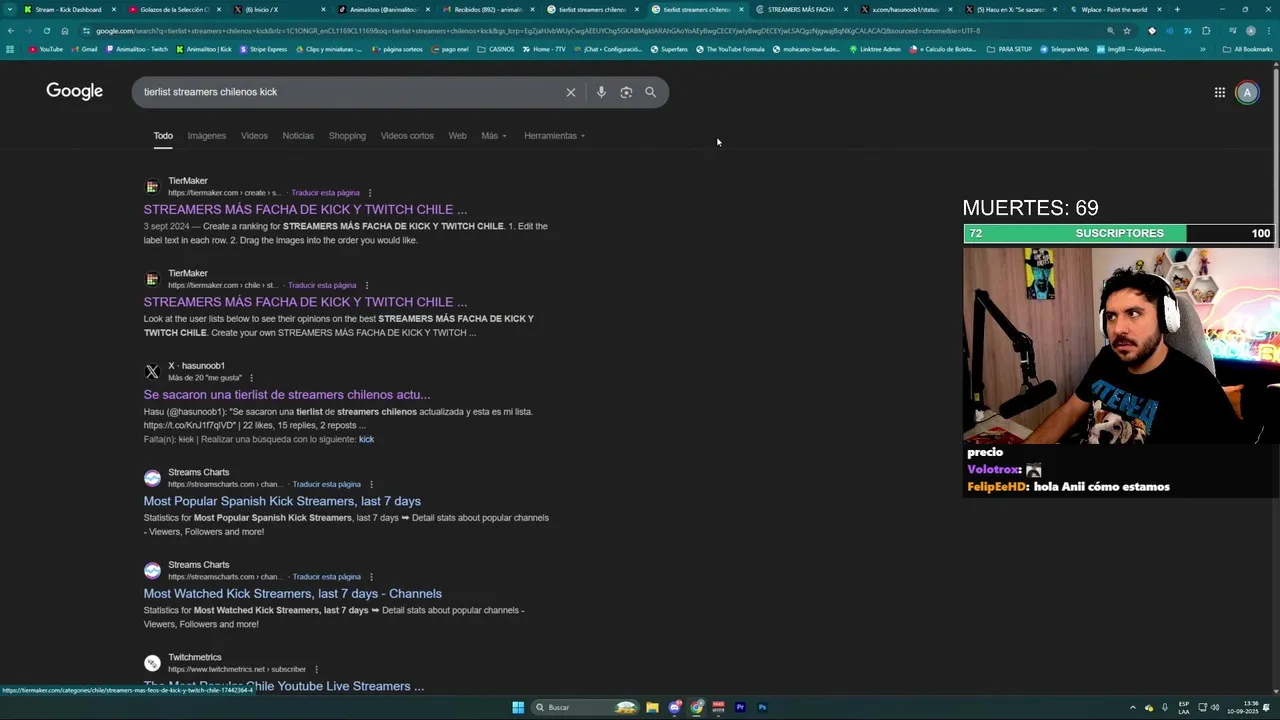Open Most Watched Kick Streamers link
The image size is (1280, 720).
click(x=292, y=594)
